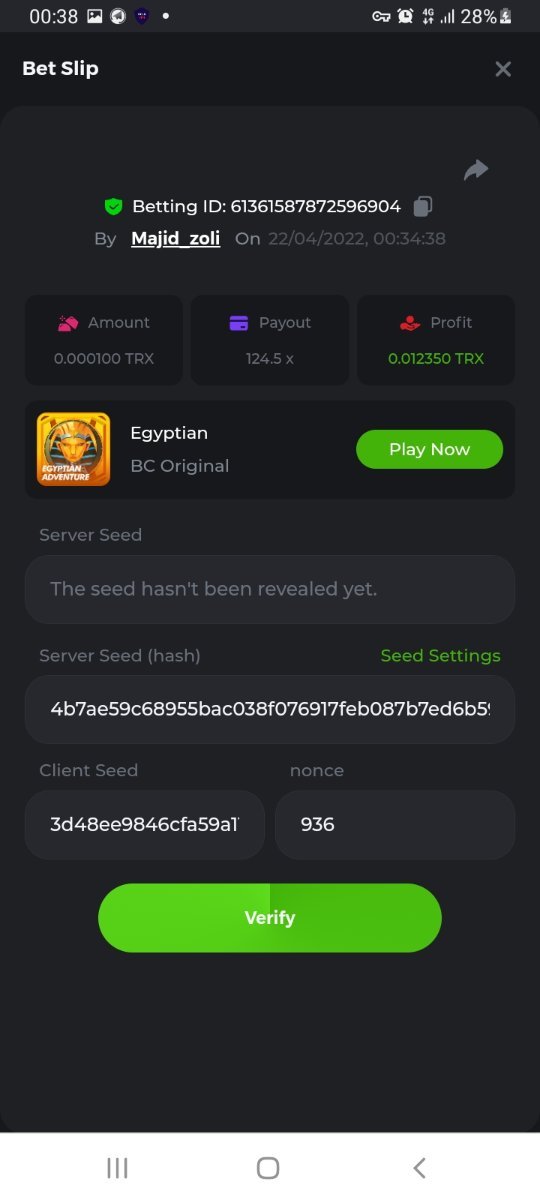
Task: Tap the purple Payout wallet icon
Action: click(x=239, y=323)
